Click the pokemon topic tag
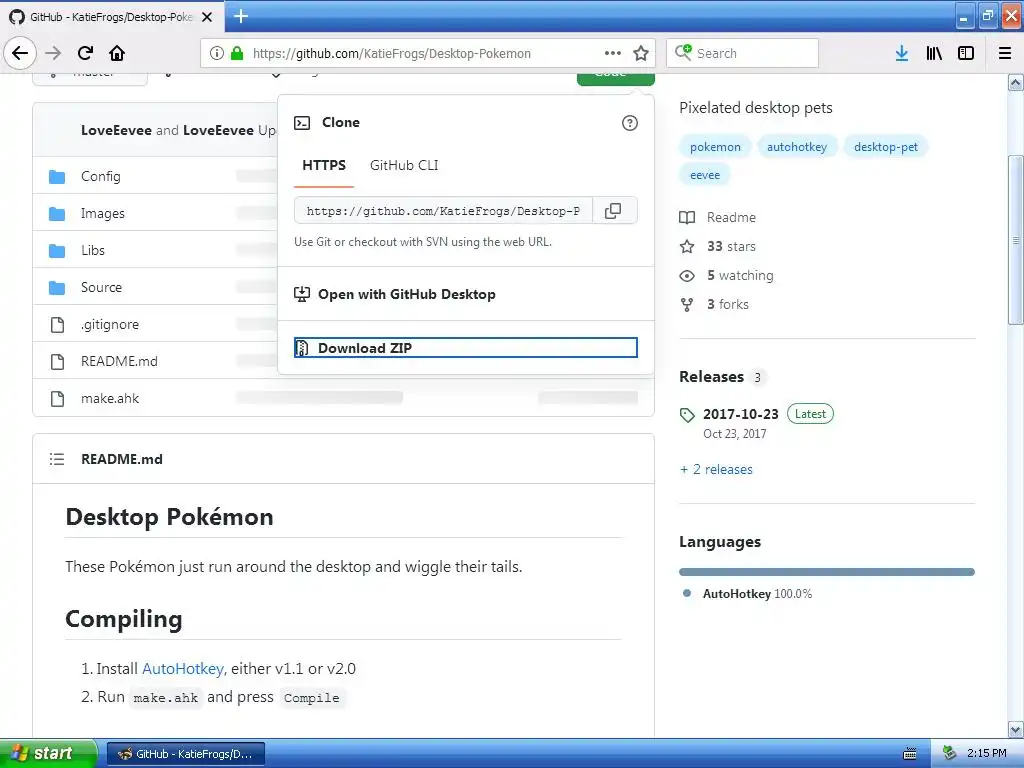This screenshot has width=1024, height=768. click(x=715, y=147)
